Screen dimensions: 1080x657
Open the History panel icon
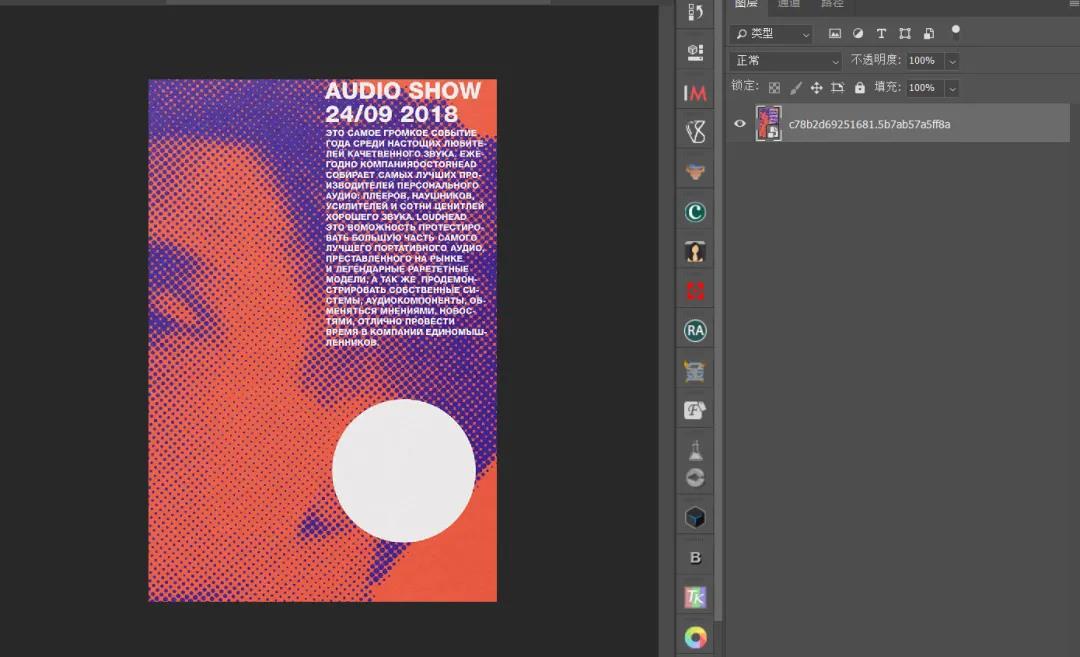[x=695, y=12]
